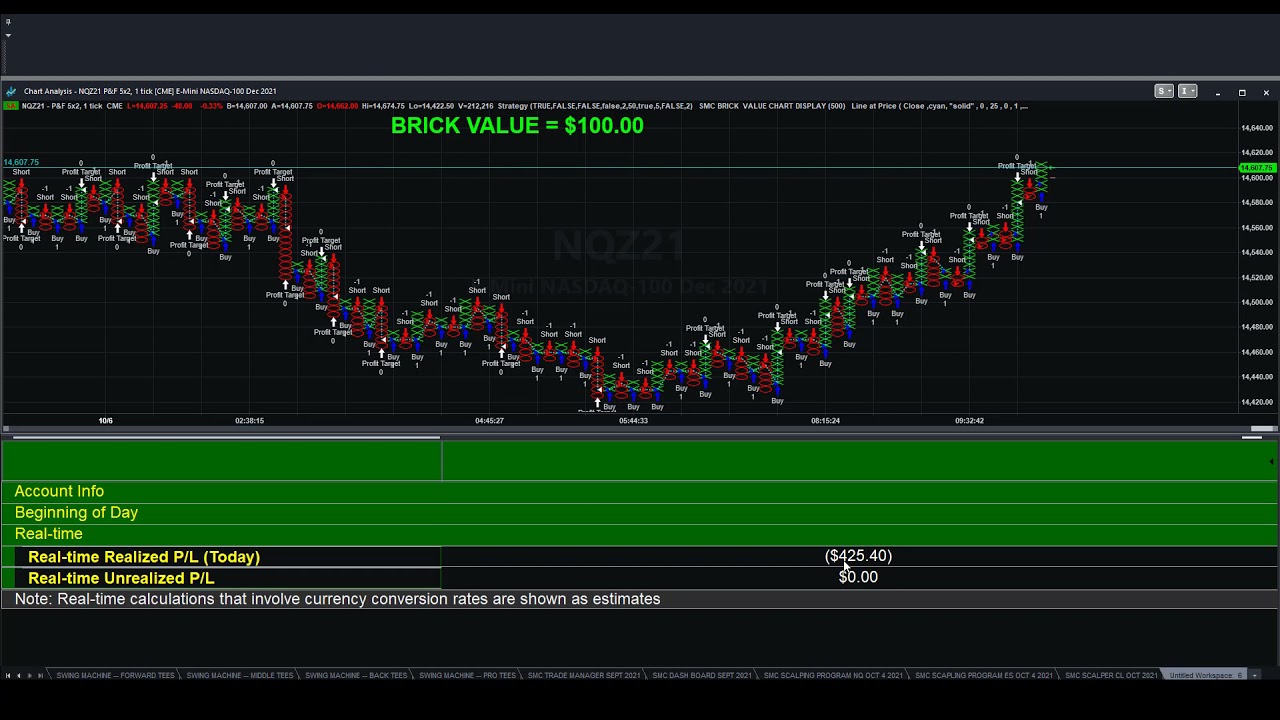This screenshot has width=1280, height=720.
Task: Collapse the Real-time section
Action: [x=640, y=534]
